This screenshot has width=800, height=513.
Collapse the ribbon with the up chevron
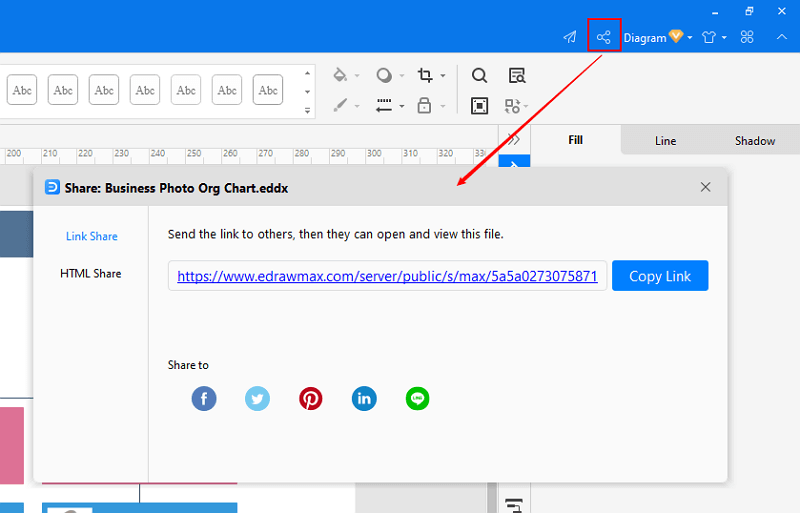pos(782,37)
